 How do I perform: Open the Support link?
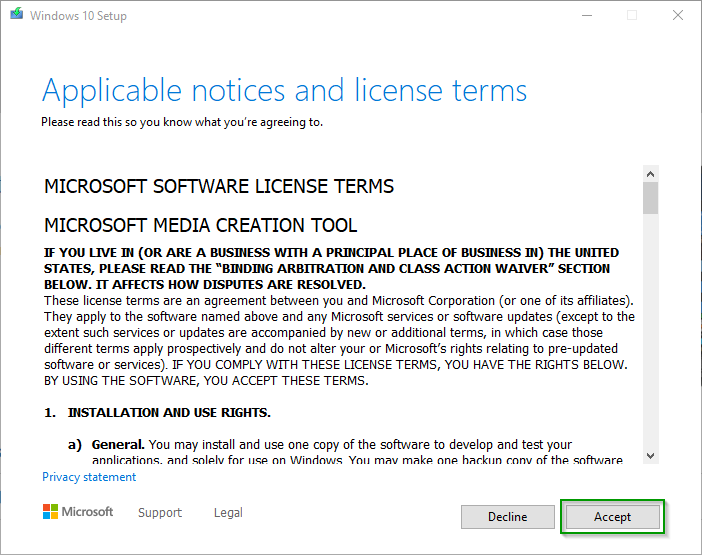tap(160, 513)
